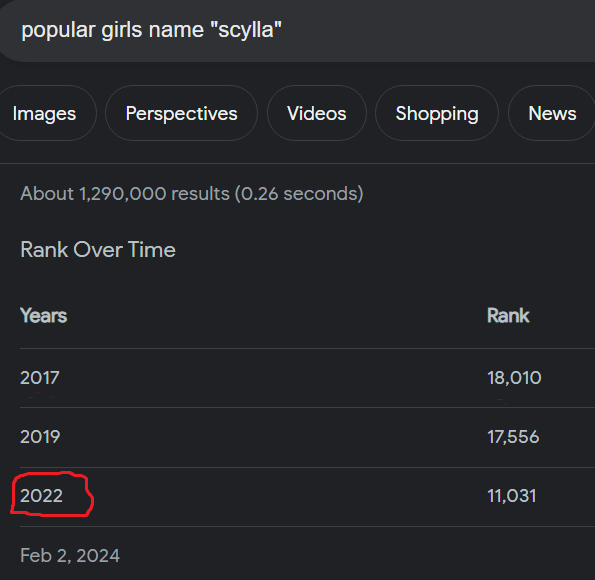Click the word popular in search query
This screenshot has width=595, height=580.
click(58, 30)
